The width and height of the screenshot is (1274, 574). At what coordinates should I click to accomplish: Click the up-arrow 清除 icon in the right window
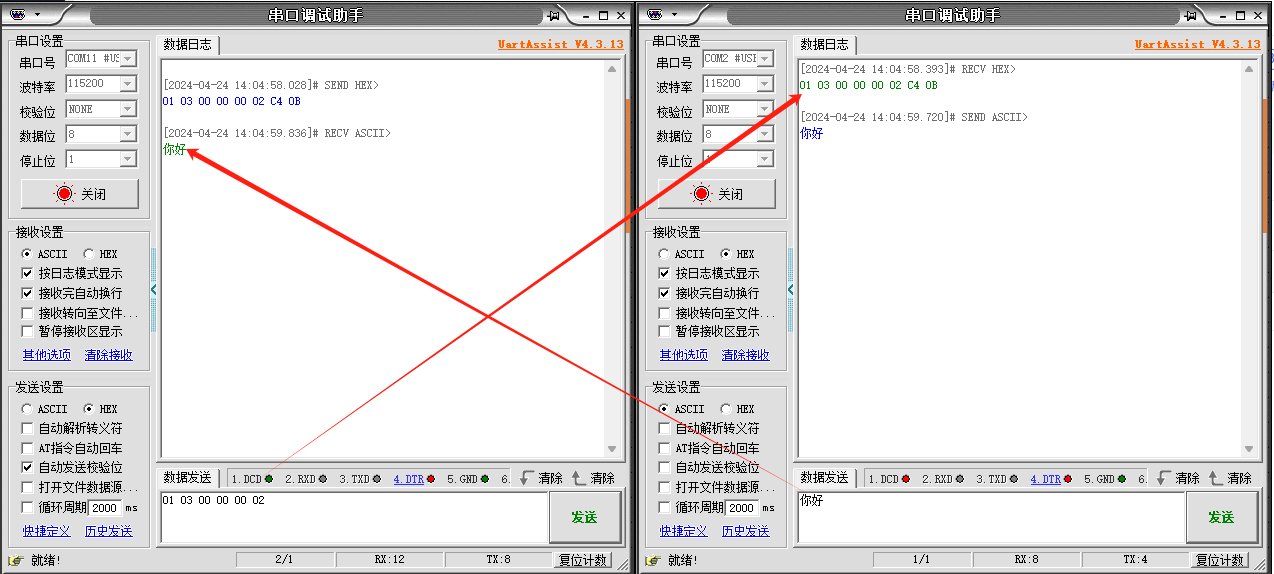pyautogui.click(x=1216, y=479)
